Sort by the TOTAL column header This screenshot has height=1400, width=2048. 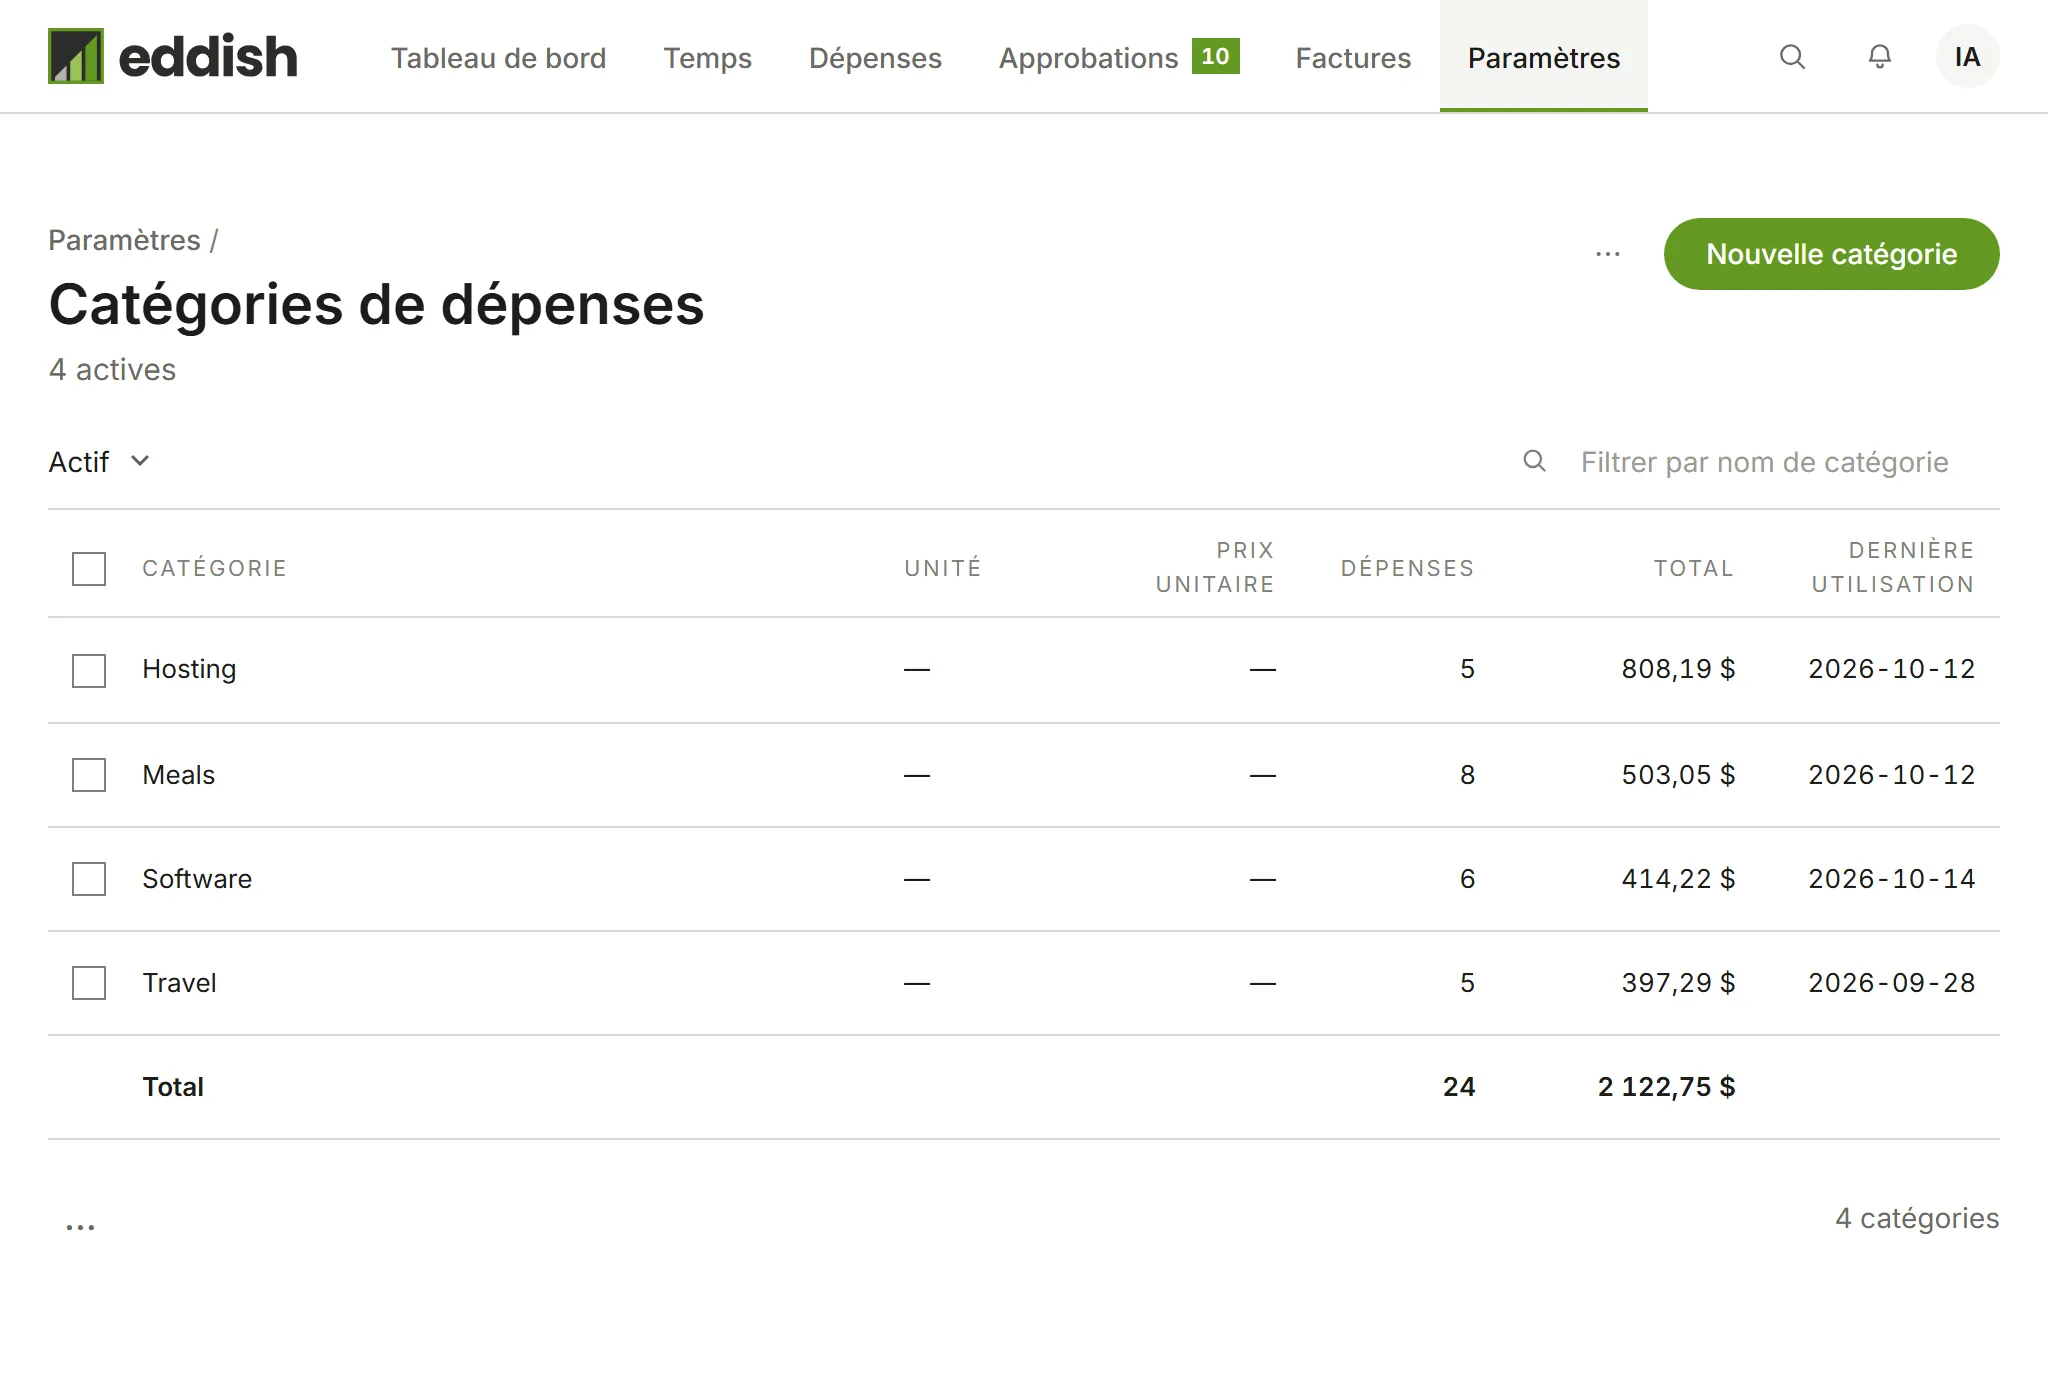pos(1693,568)
